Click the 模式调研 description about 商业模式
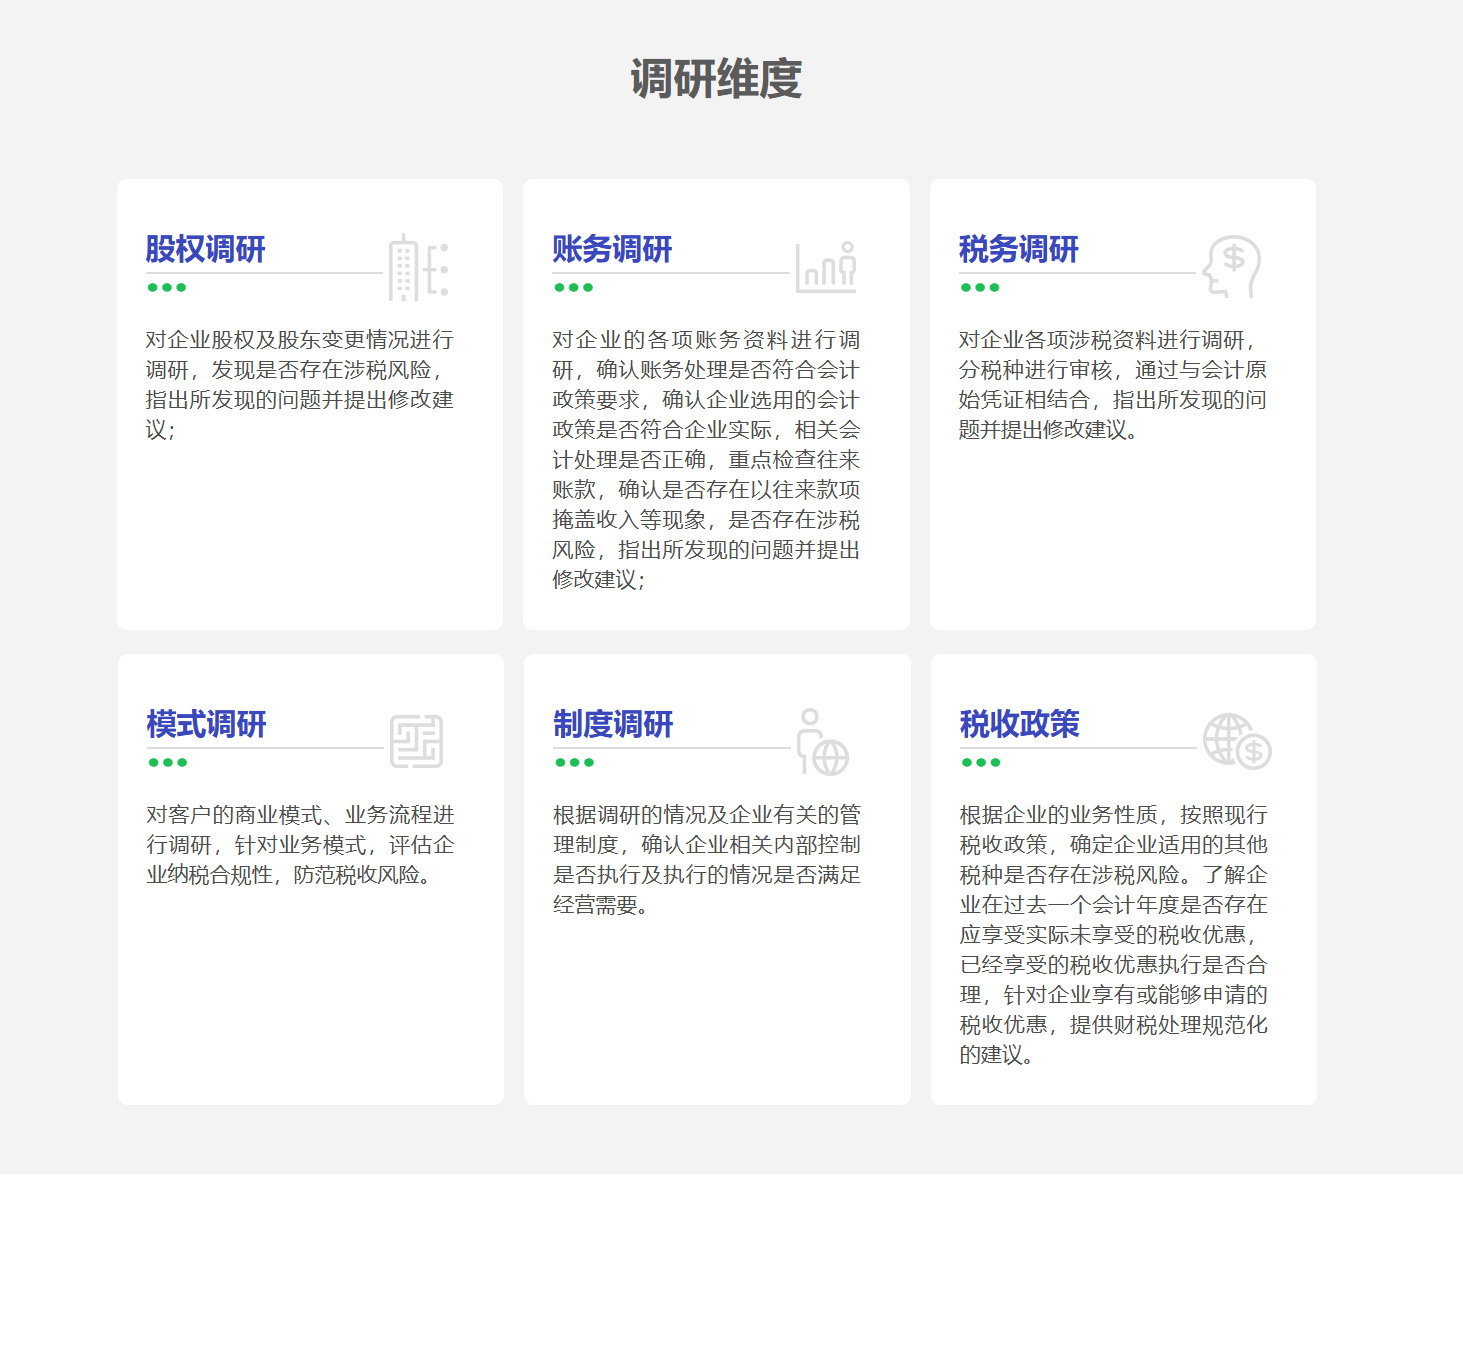The width and height of the screenshot is (1463, 1350). [300, 845]
